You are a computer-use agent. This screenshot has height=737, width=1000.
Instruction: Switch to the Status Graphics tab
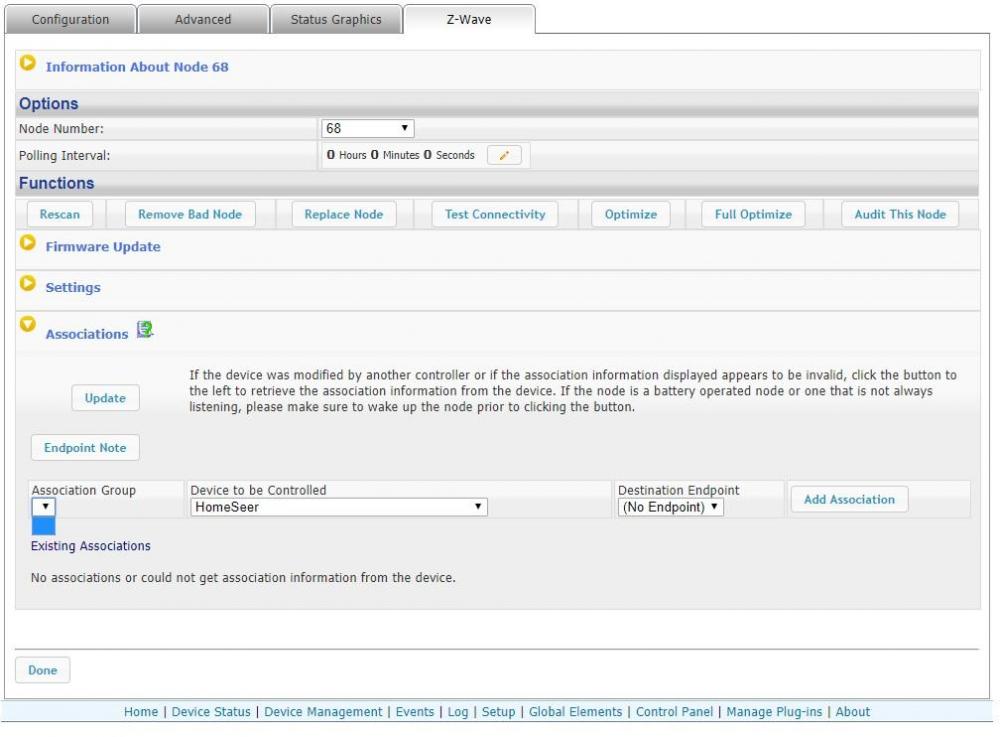tap(336, 20)
